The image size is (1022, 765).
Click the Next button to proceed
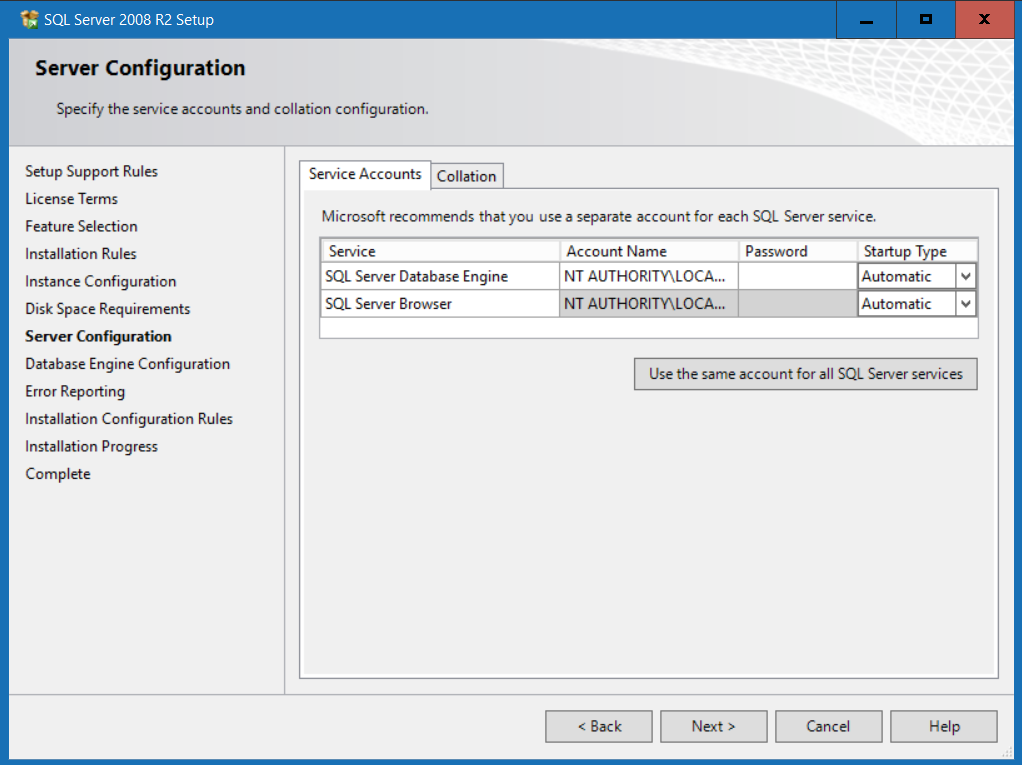pyautogui.click(x=713, y=726)
